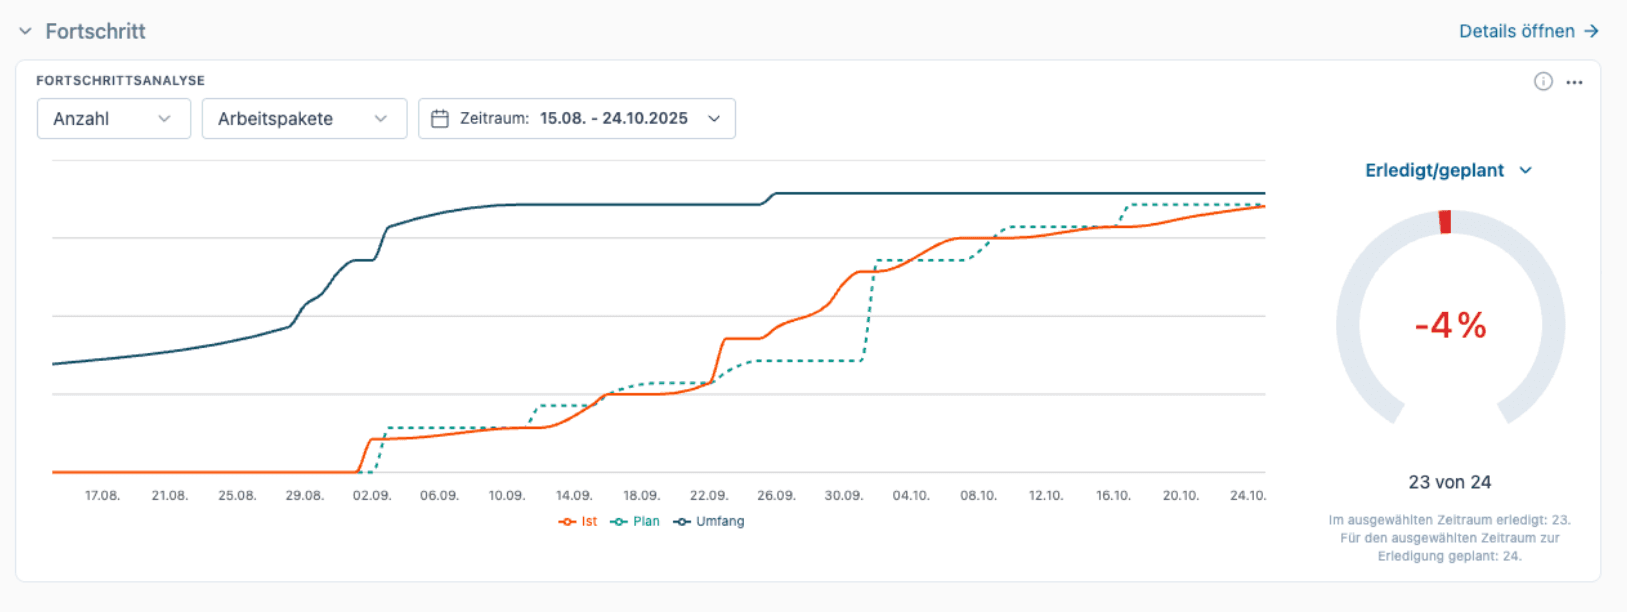Click the -4 % value in the gauge
The width and height of the screenshot is (1627, 612).
point(1450,326)
